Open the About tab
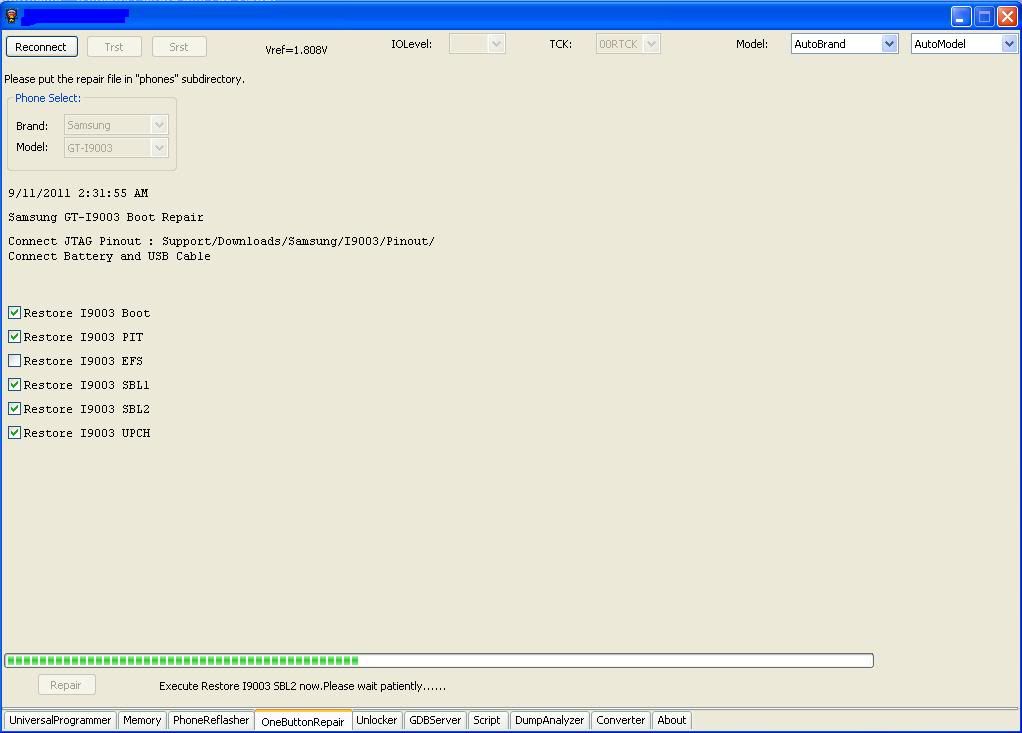The width and height of the screenshot is (1022, 733). coord(671,720)
